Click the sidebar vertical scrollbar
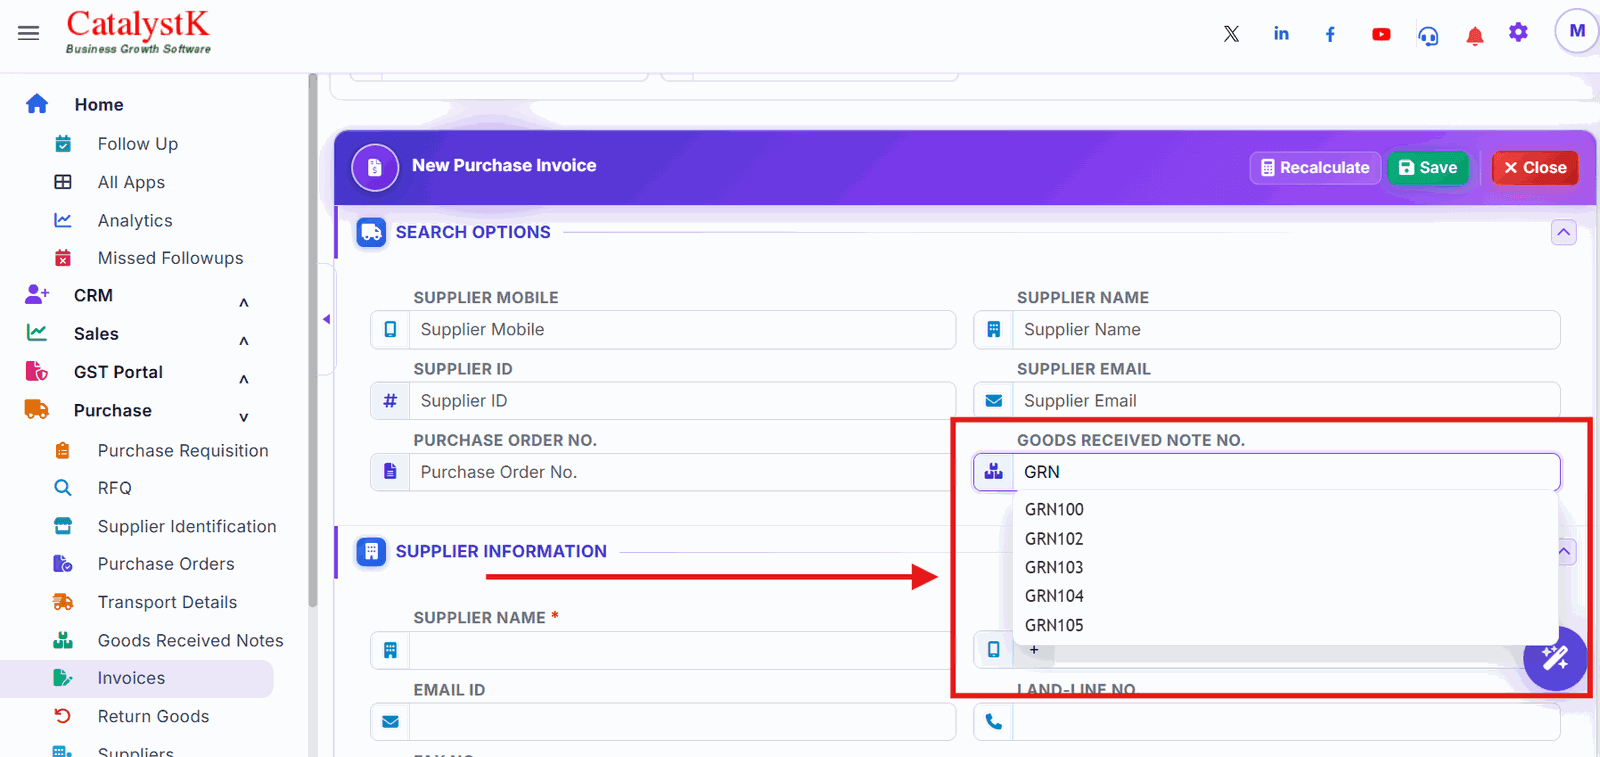 (x=313, y=340)
